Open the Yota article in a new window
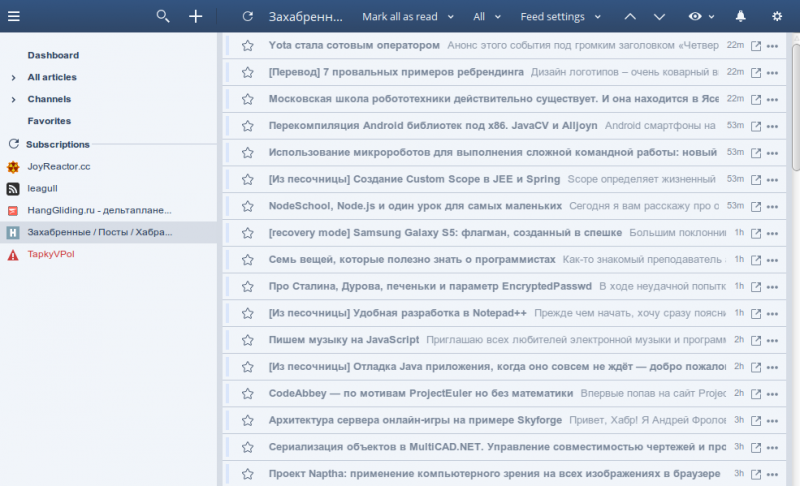800x486 pixels. point(756,45)
